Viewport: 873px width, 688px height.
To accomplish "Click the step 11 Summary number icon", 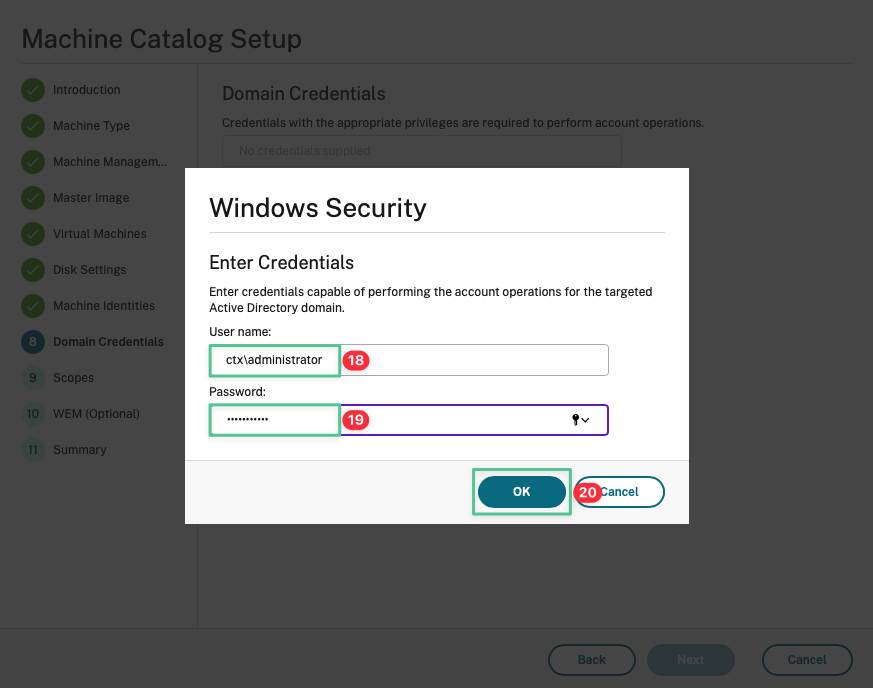I will click(33, 450).
